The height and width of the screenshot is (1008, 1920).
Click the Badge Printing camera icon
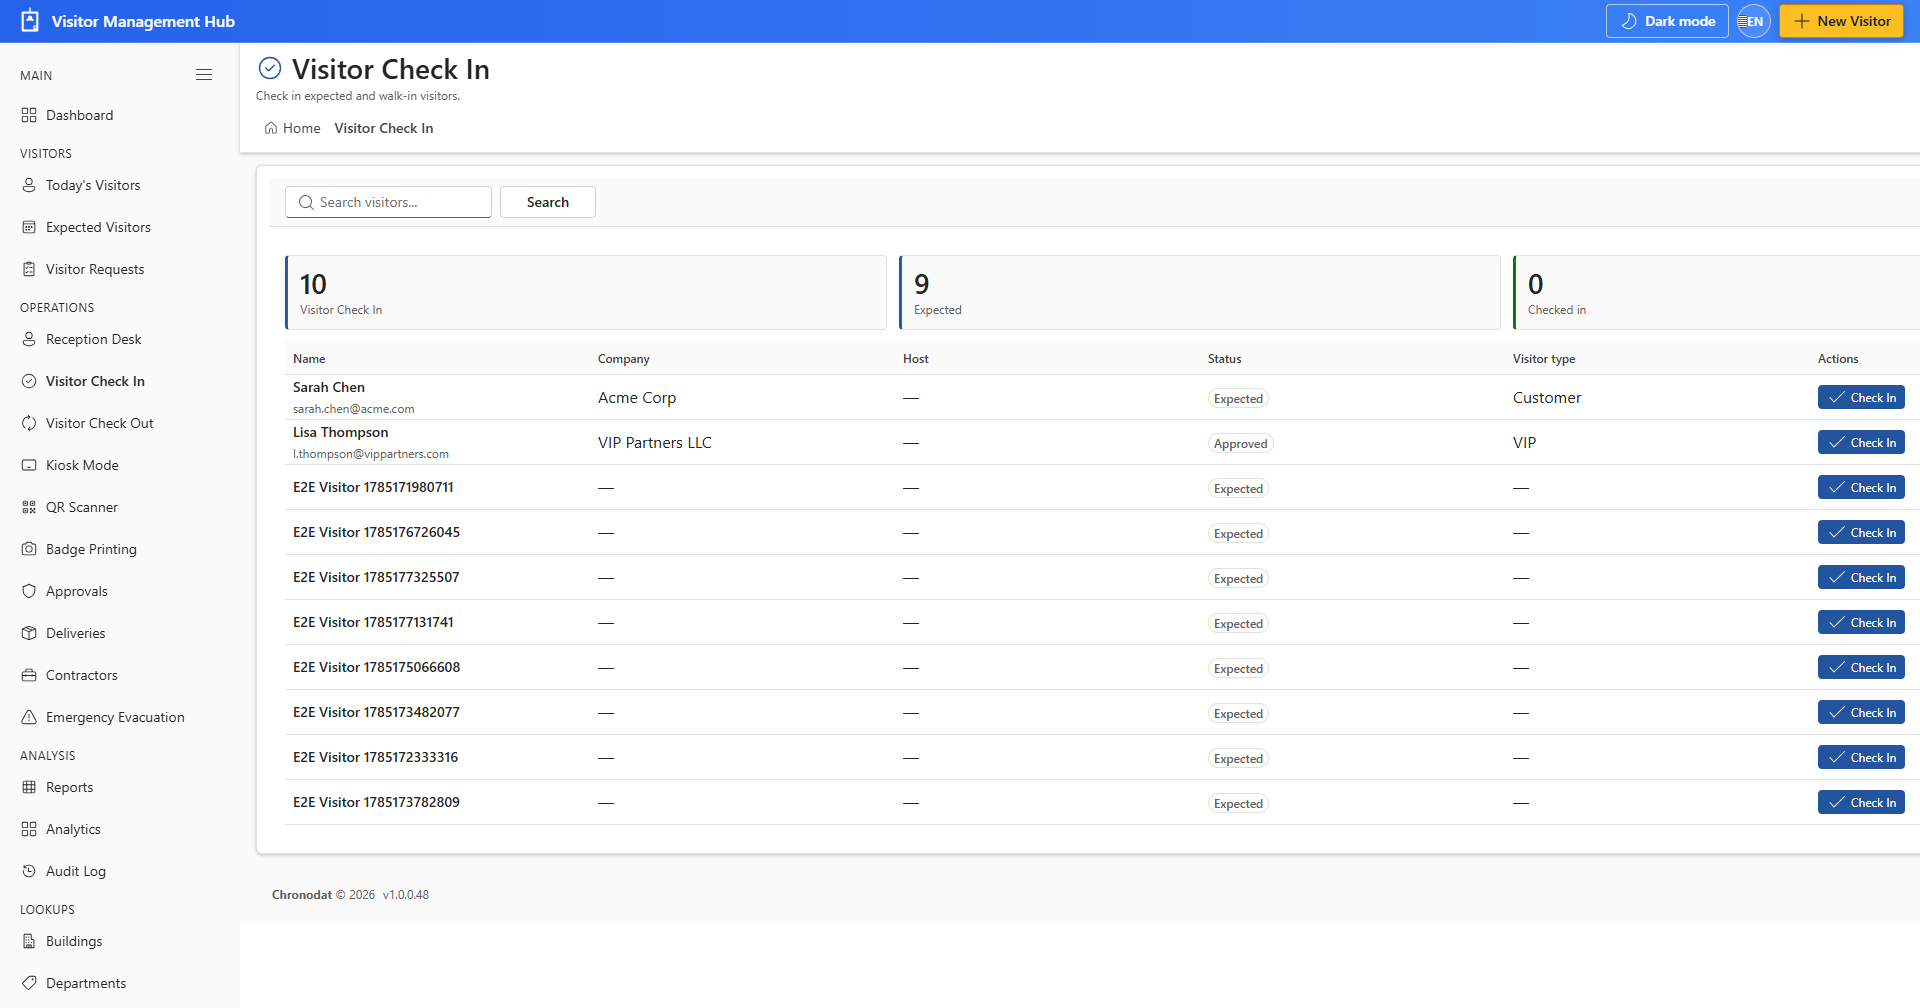[29, 549]
